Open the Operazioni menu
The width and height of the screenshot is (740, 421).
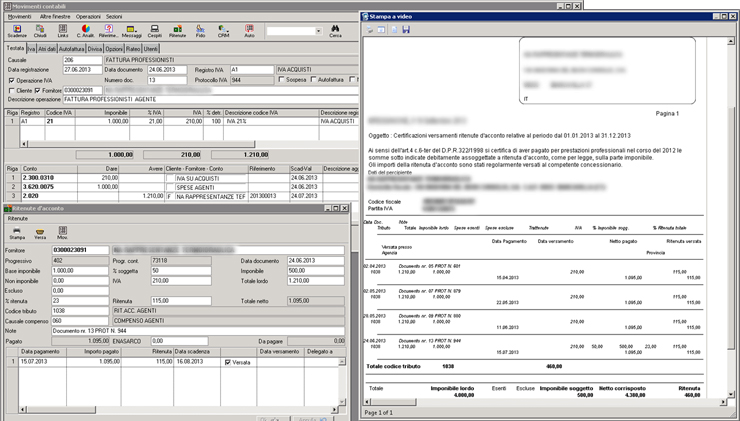(88, 17)
